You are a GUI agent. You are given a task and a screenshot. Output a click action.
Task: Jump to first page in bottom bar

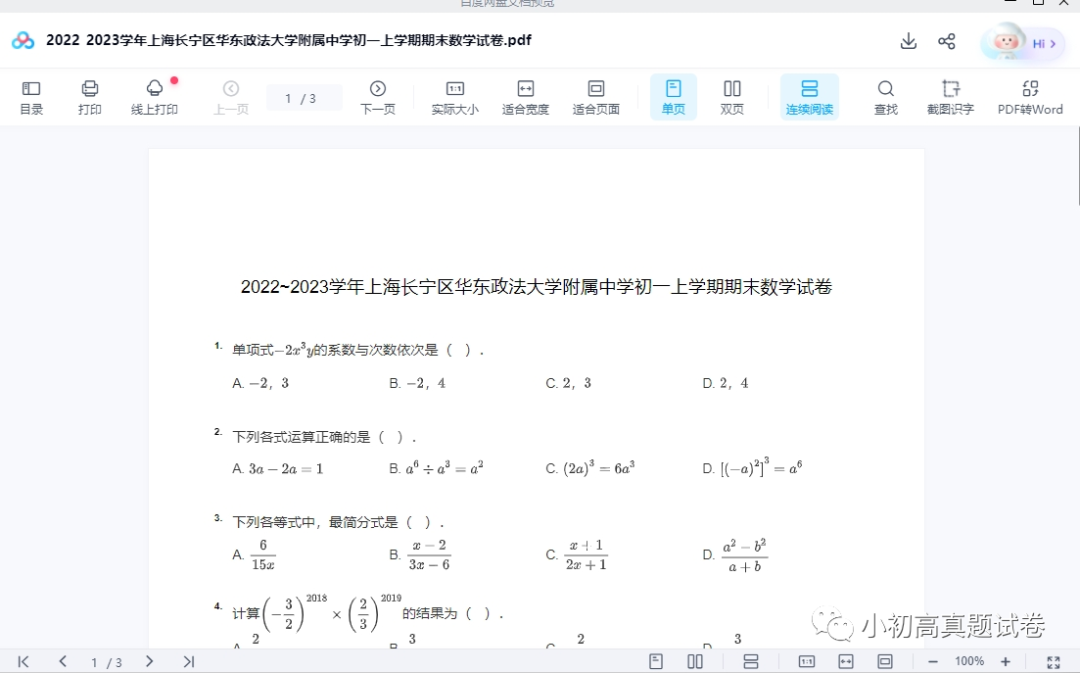(23, 661)
